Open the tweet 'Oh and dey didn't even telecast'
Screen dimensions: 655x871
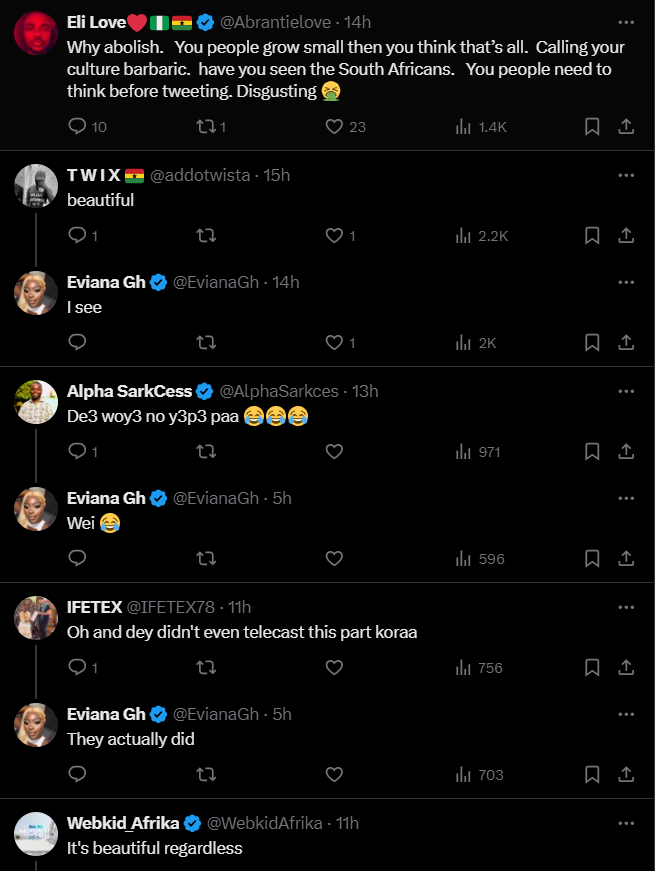click(x=241, y=632)
